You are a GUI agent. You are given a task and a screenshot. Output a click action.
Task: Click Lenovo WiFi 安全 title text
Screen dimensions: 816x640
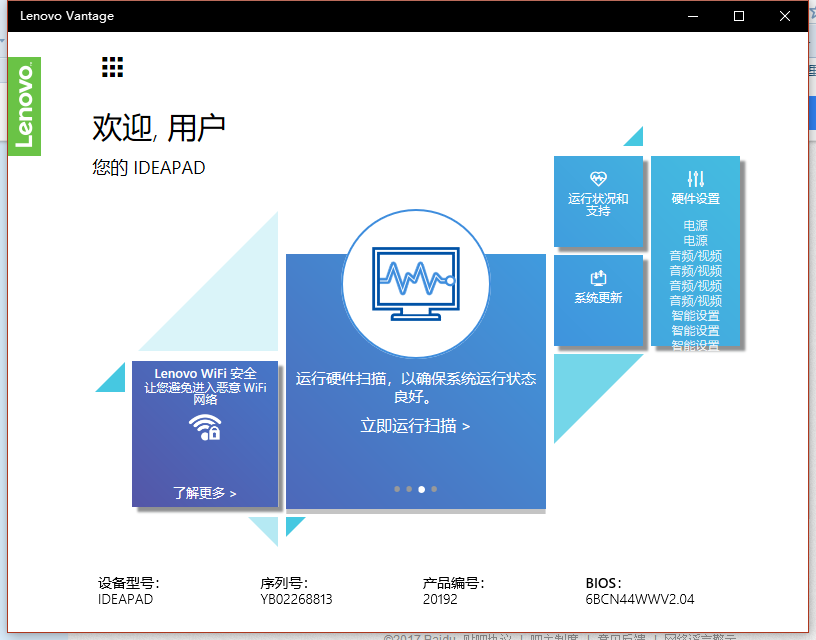coord(205,374)
